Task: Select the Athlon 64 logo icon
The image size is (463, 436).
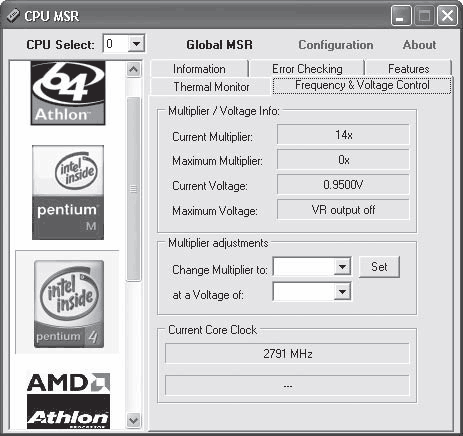Action: pos(68,93)
